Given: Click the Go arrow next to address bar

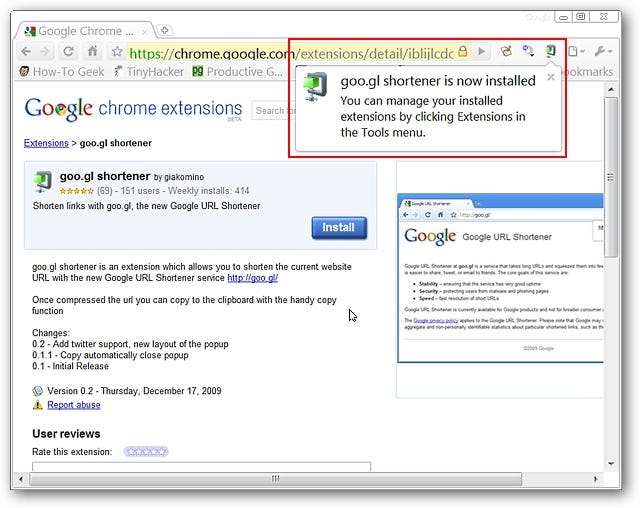Looking at the screenshot, I should tap(482, 51).
